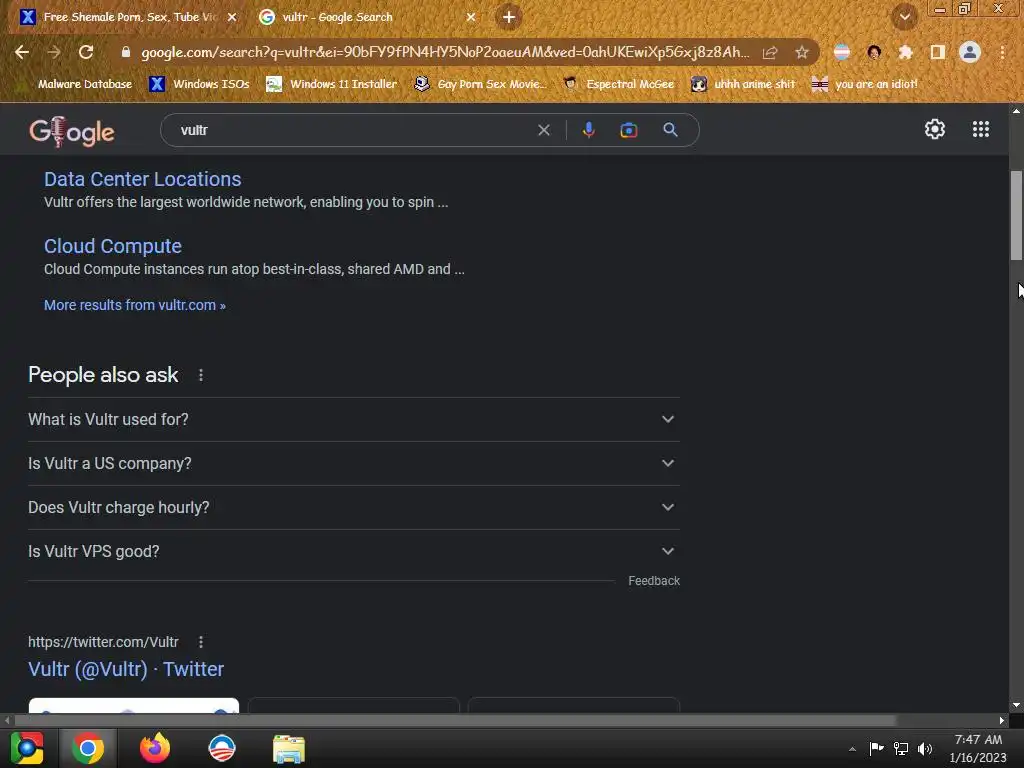Open Chrome profile avatar
Screen dimensions: 1024x768
point(969,52)
